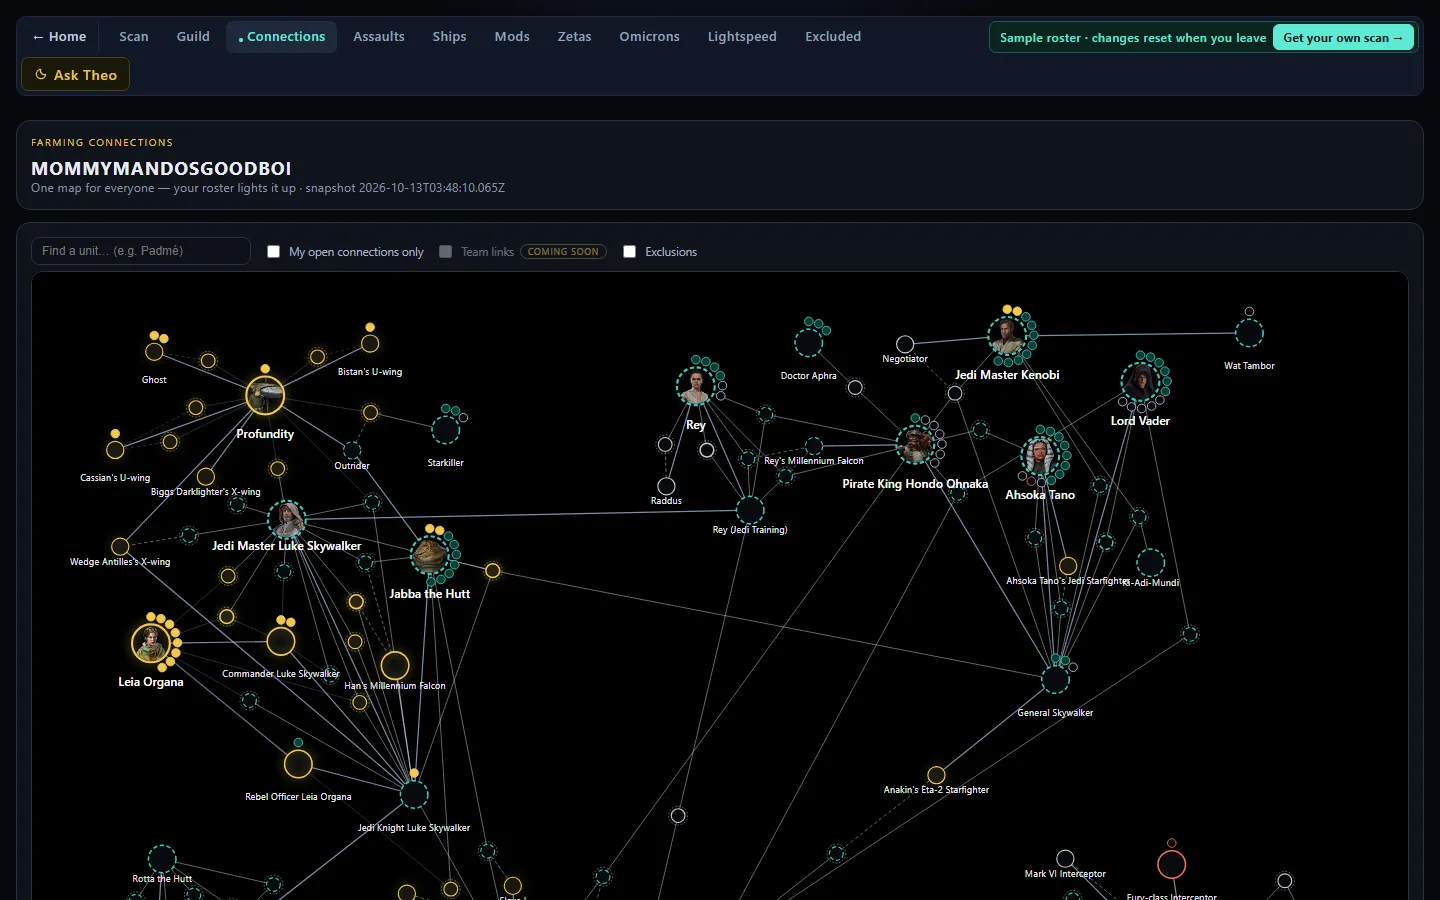Click the Commander Luke Skywalker node
The image size is (1440, 900).
[281, 642]
